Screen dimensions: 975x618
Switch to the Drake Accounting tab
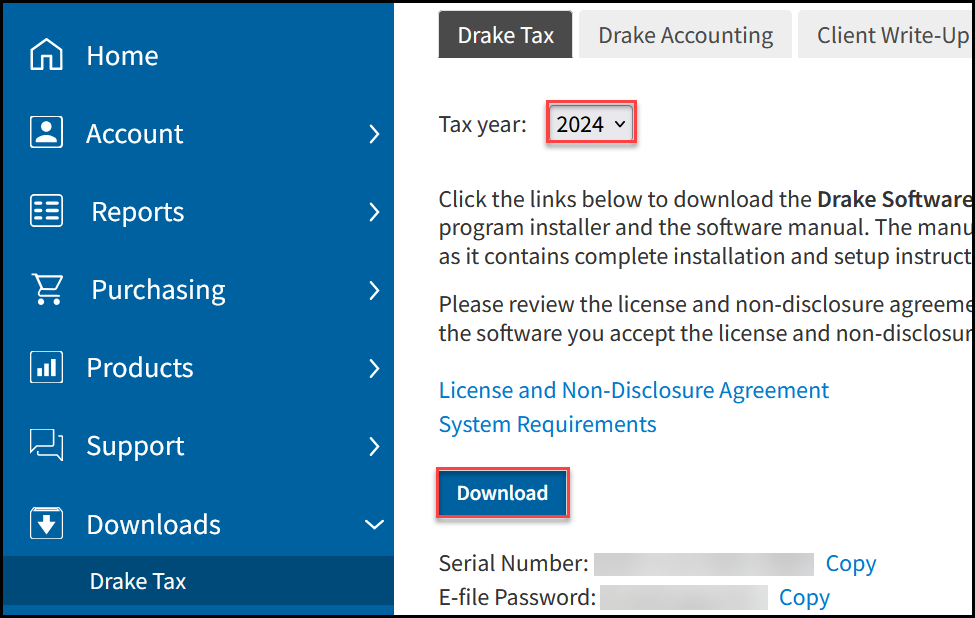tap(685, 35)
